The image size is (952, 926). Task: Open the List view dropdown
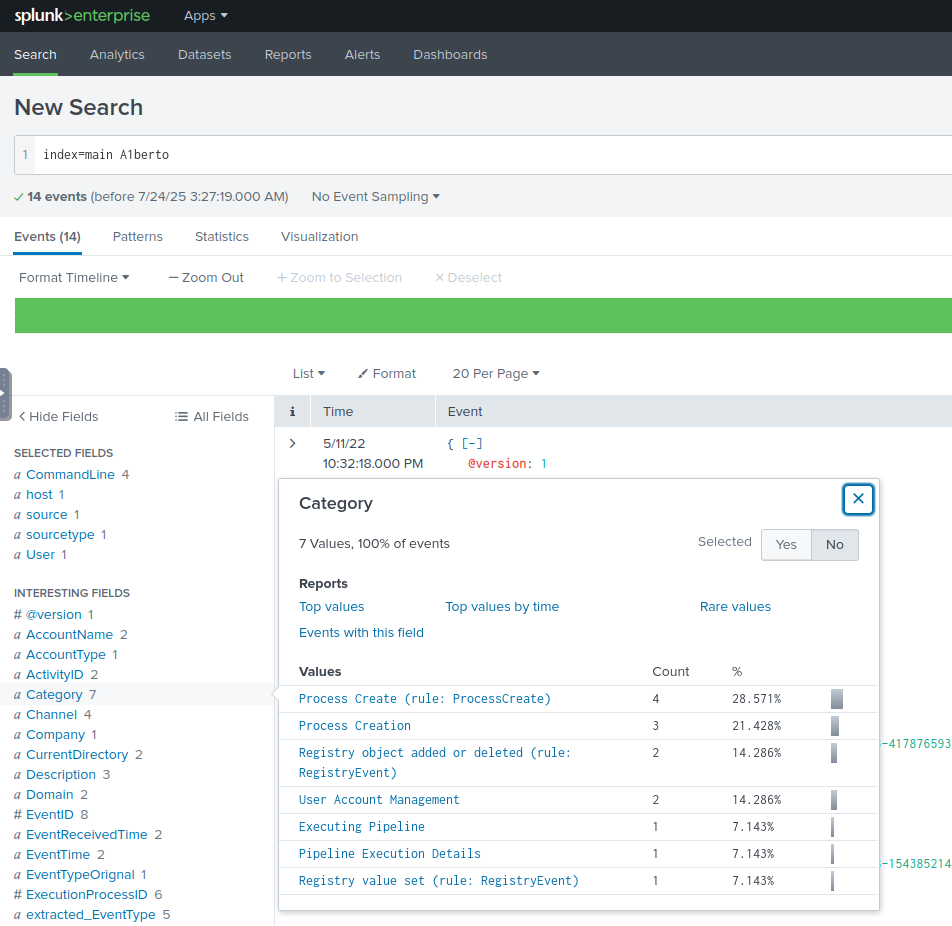[308, 373]
